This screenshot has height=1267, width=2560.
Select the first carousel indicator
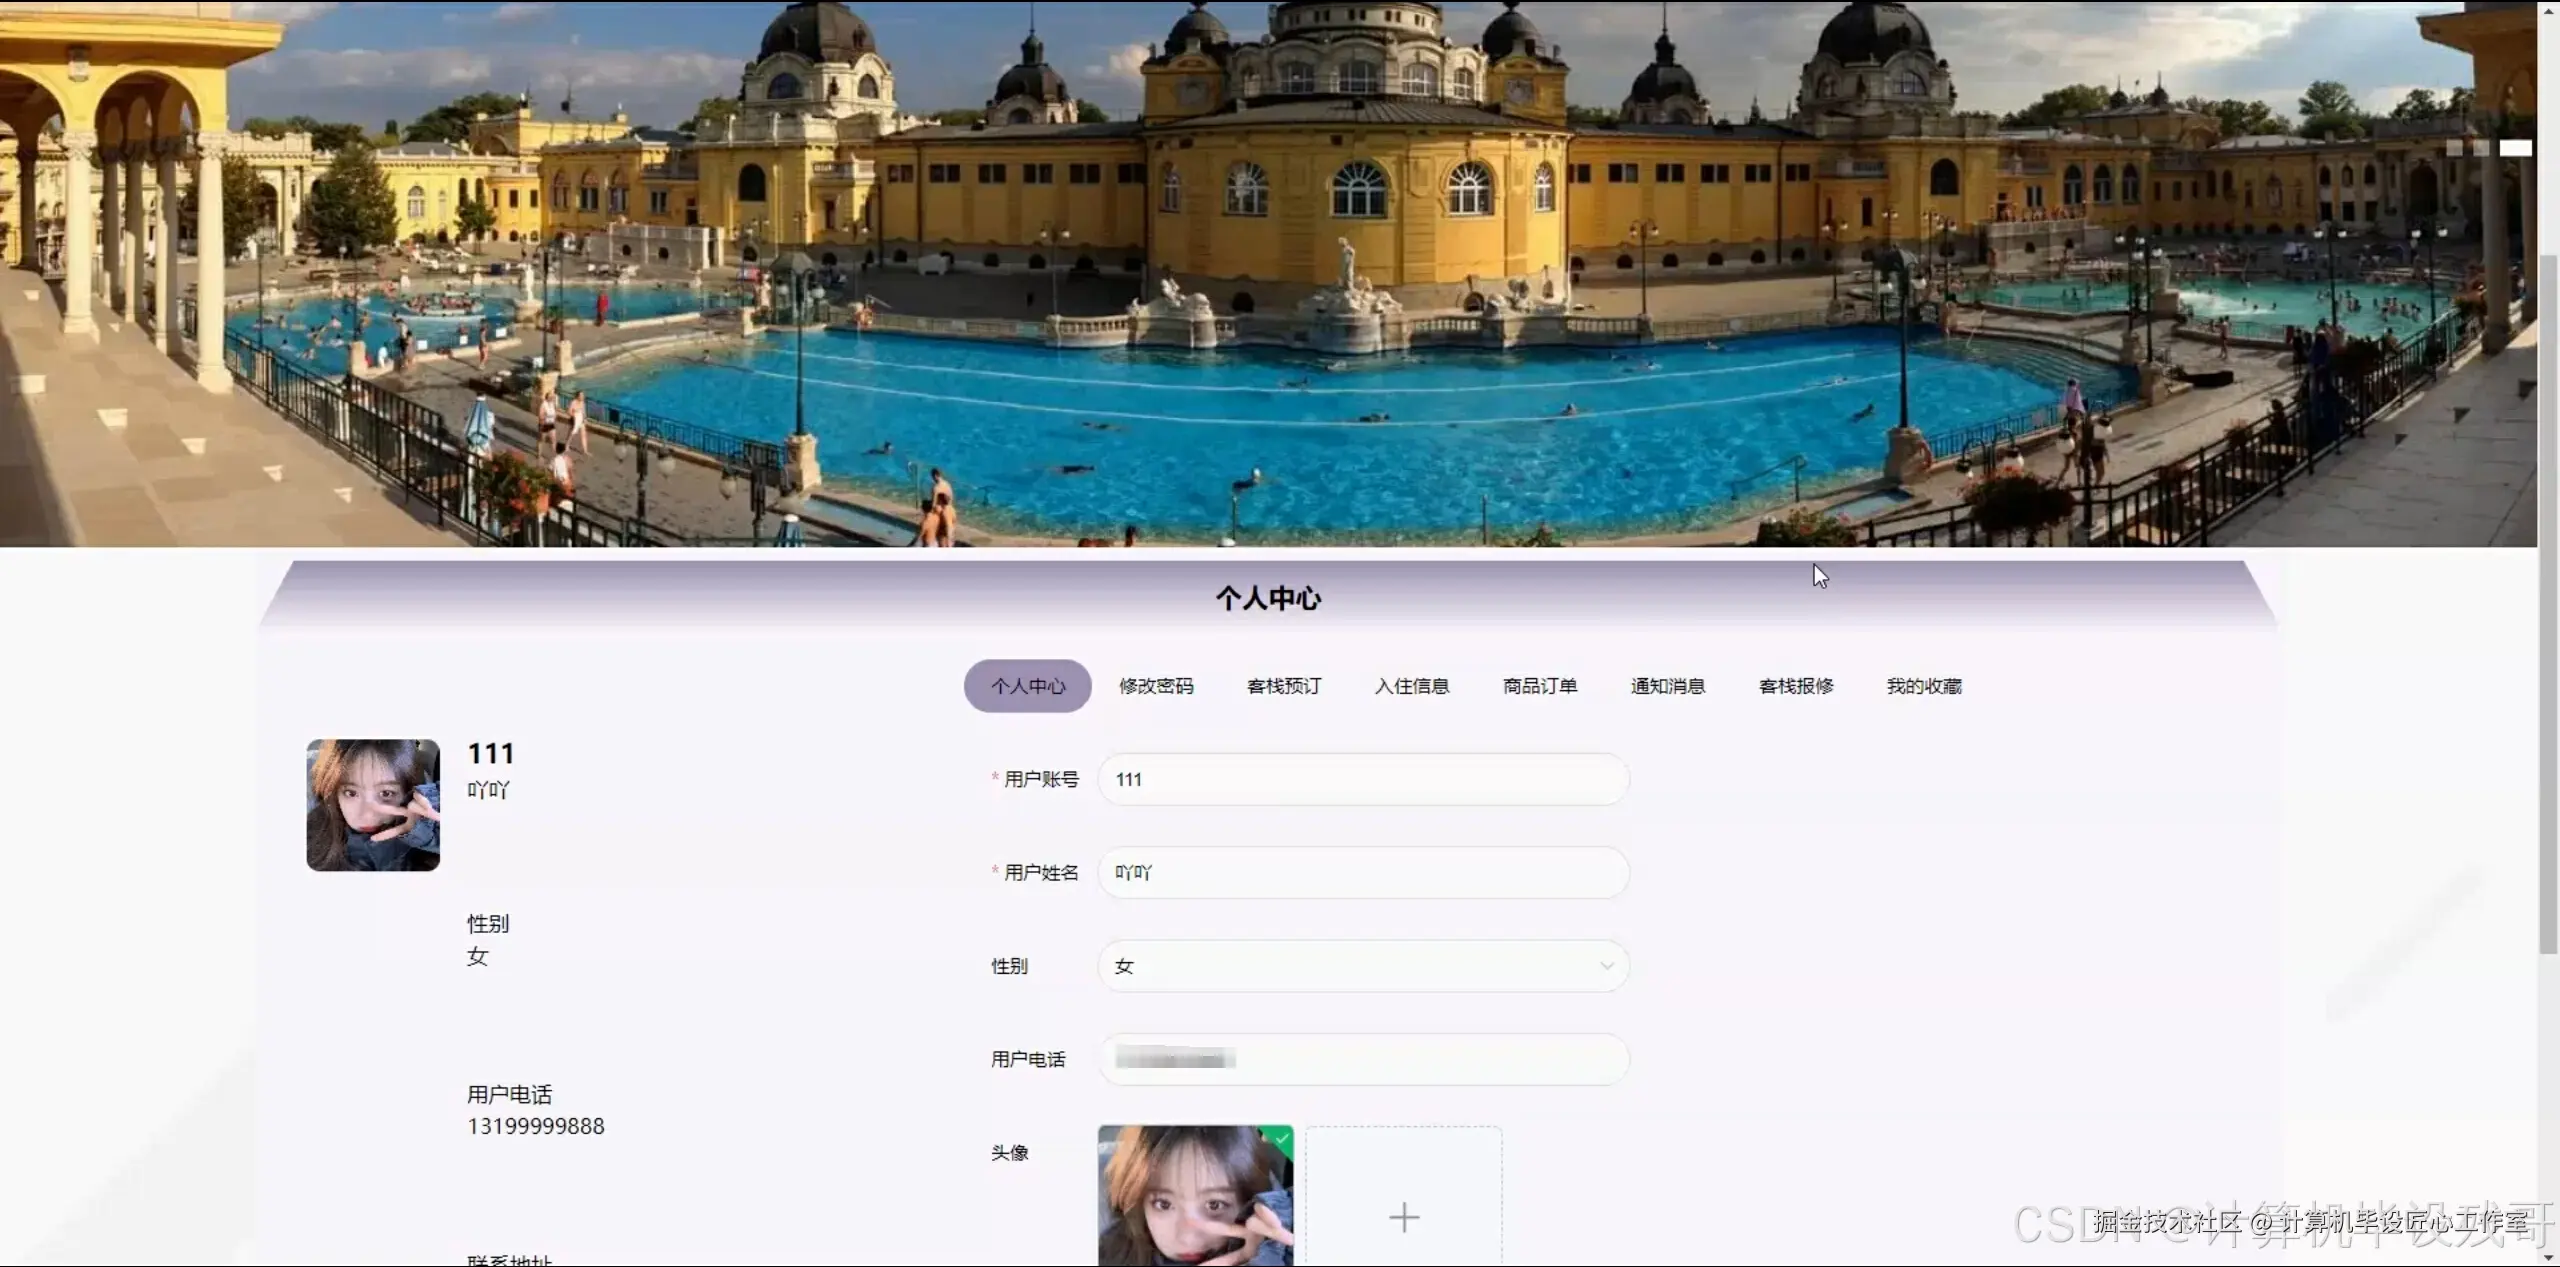click(x=2454, y=148)
